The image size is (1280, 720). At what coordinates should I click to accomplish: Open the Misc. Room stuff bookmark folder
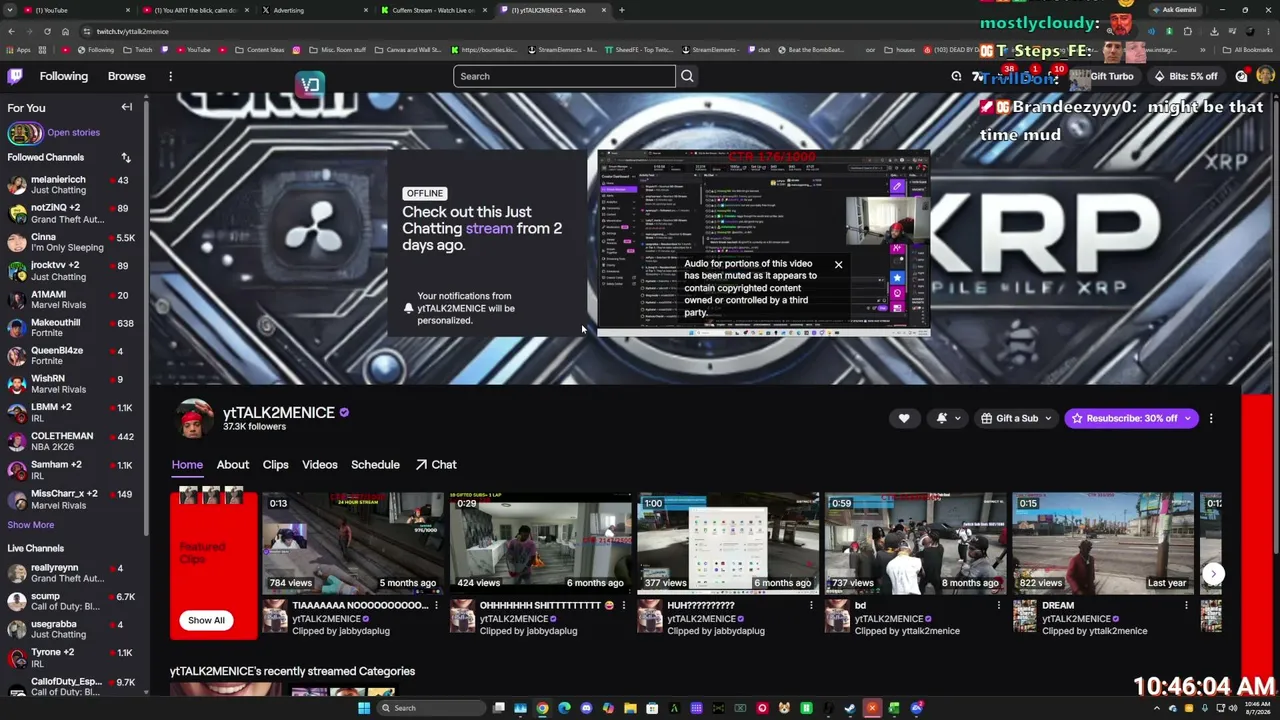coord(338,49)
